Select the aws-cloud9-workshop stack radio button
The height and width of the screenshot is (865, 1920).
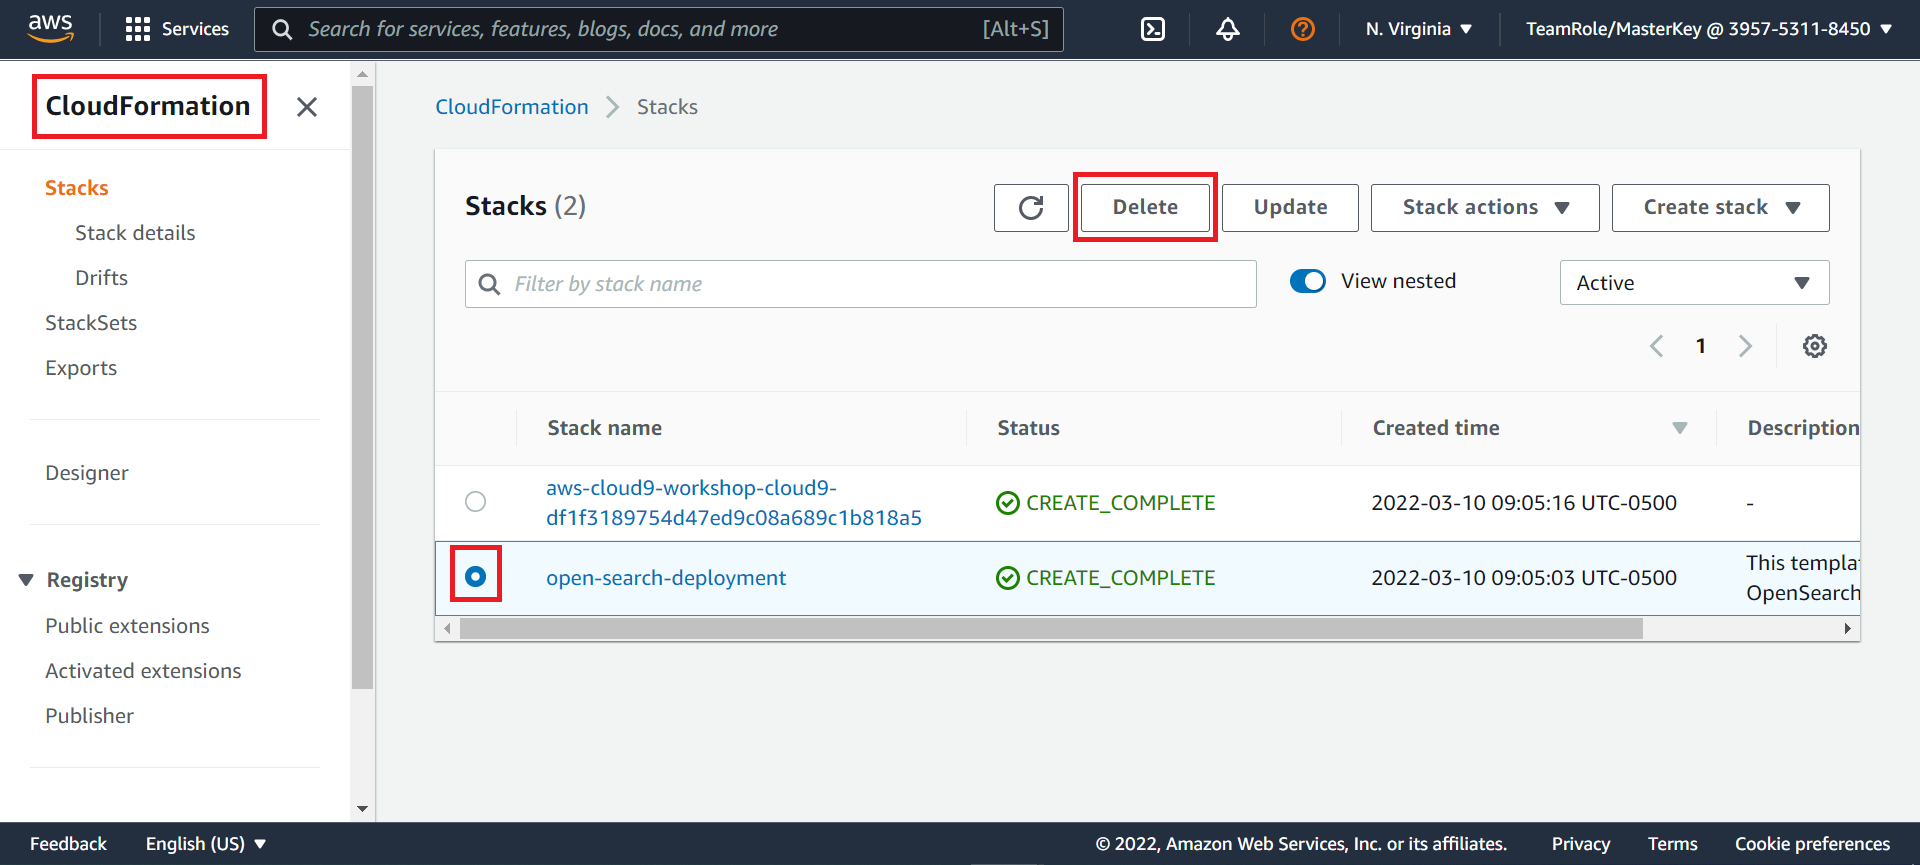click(475, 501)
